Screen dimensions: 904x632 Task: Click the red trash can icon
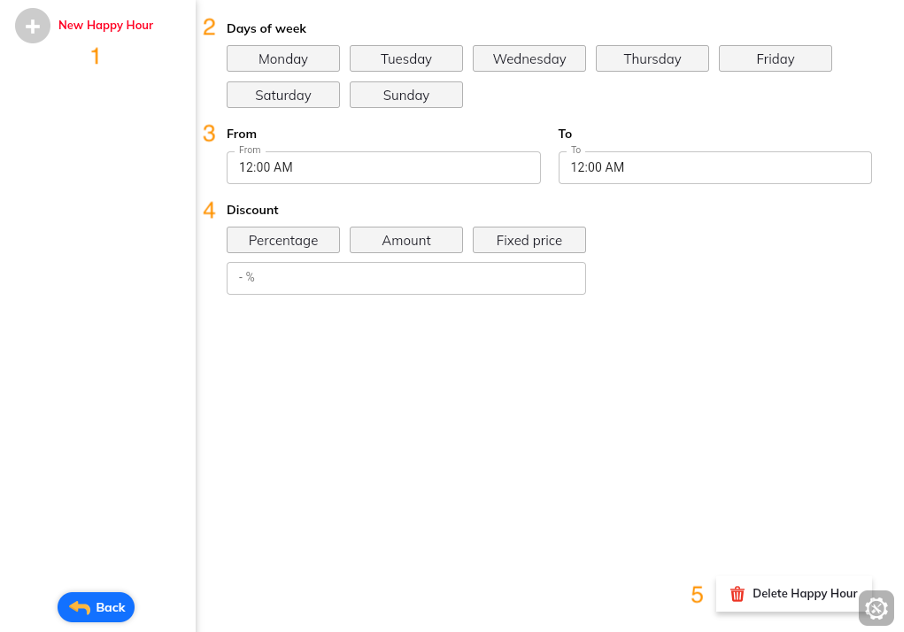click(x=737, y=594)
